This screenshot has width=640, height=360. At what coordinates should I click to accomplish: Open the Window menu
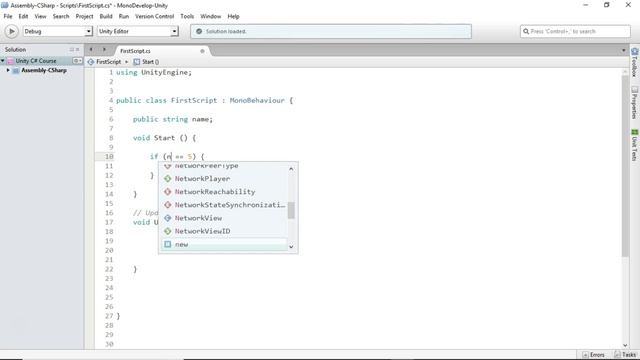(x=210, y=16)
